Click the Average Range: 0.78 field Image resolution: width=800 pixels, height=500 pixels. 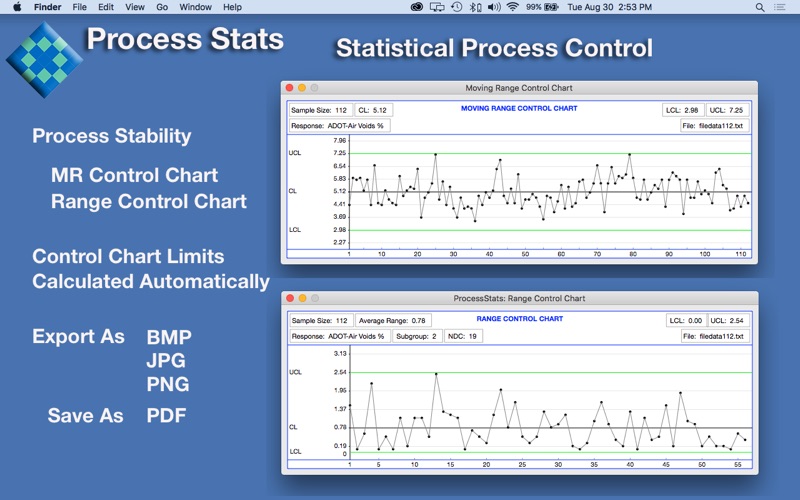393,320
